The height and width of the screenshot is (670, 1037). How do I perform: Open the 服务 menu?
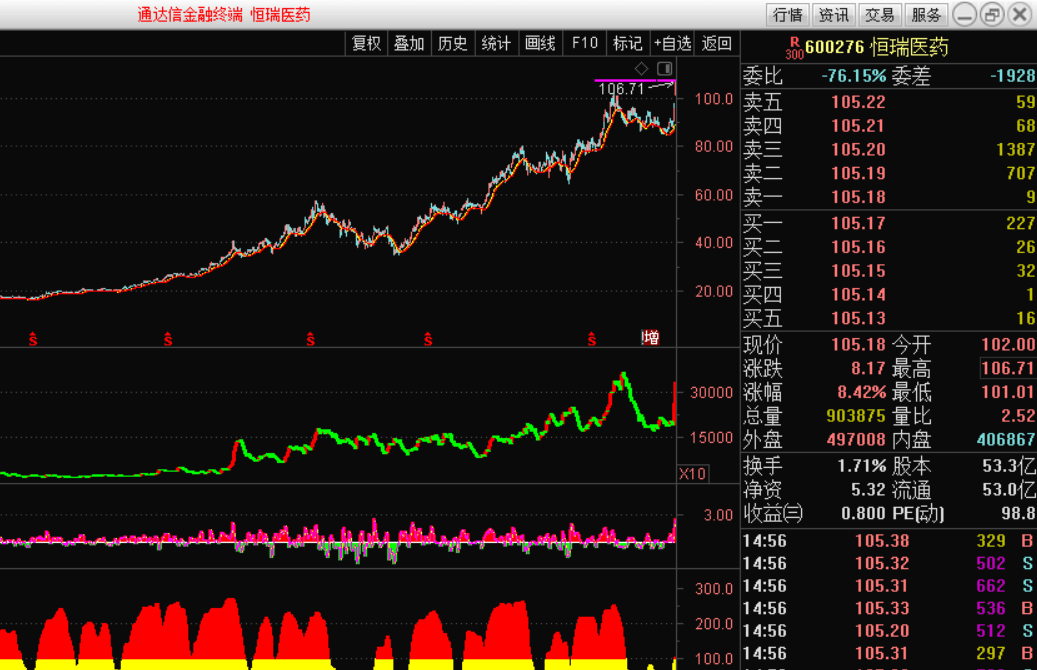tap(926, 14)
